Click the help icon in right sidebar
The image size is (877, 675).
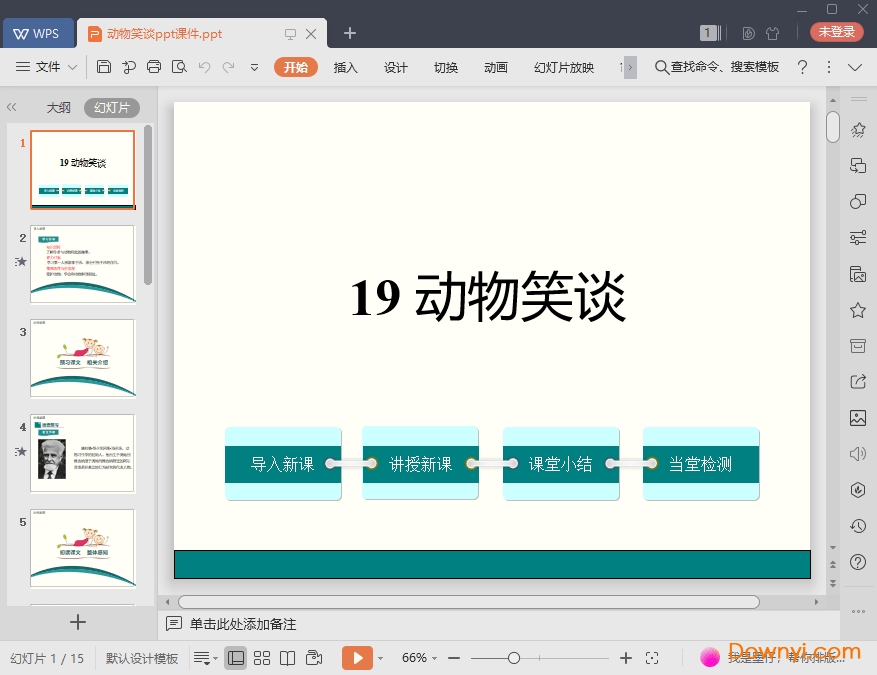coord(857,562)
